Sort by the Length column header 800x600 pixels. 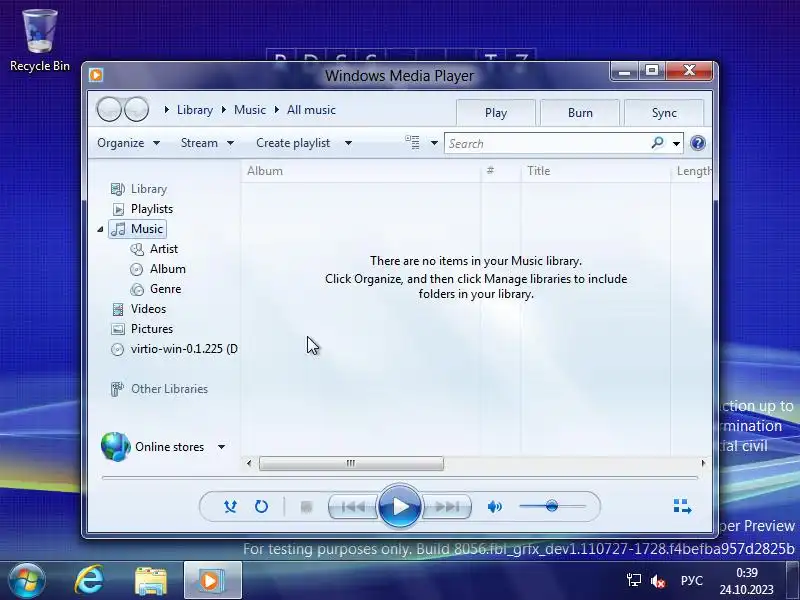pyautogui.click(x=691, y=171)
